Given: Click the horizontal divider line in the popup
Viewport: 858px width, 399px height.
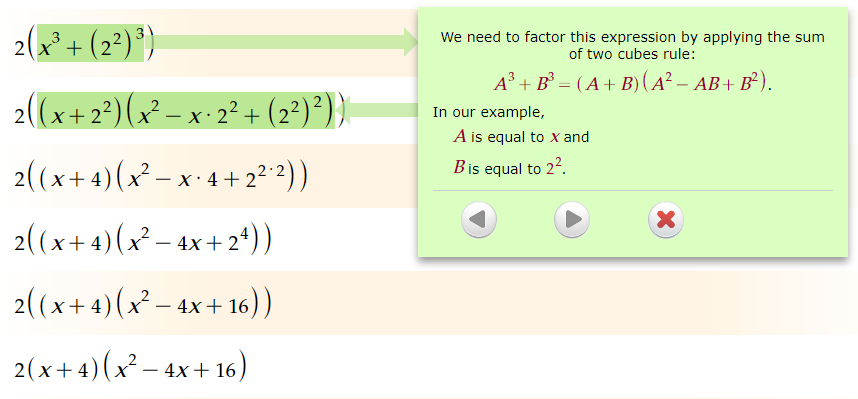Looking at the screenshot, I should (x=633, y=190).
